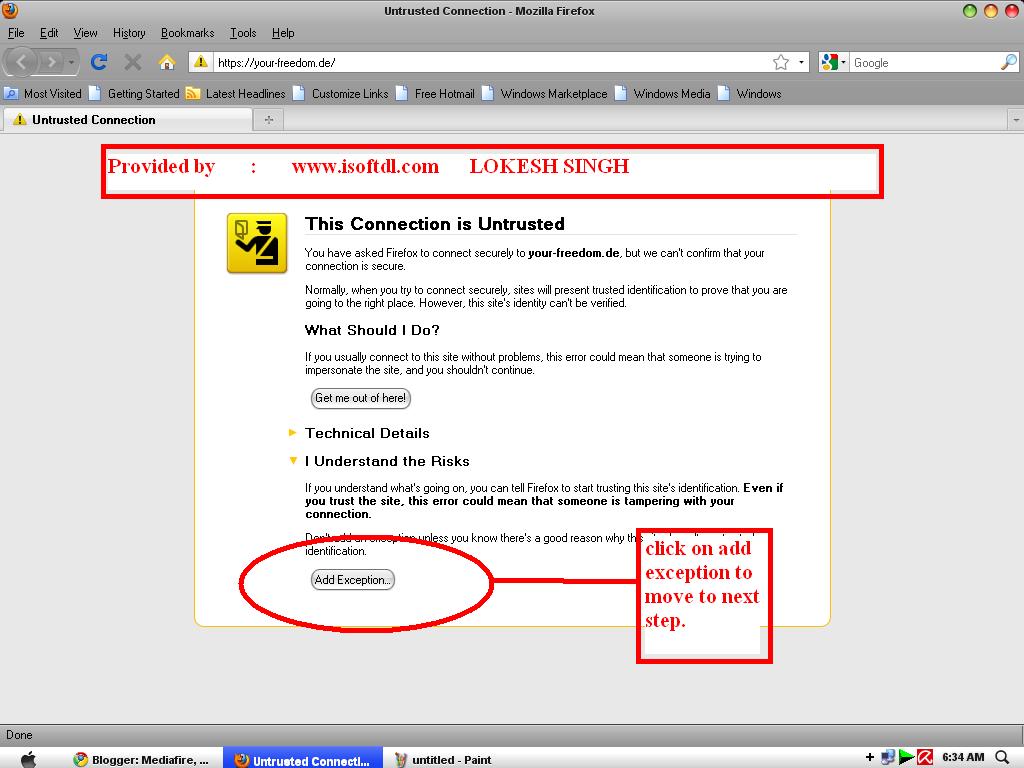Click the Back navigation arrow
The image size is (1024, 768).
click(x=21, y=62)
